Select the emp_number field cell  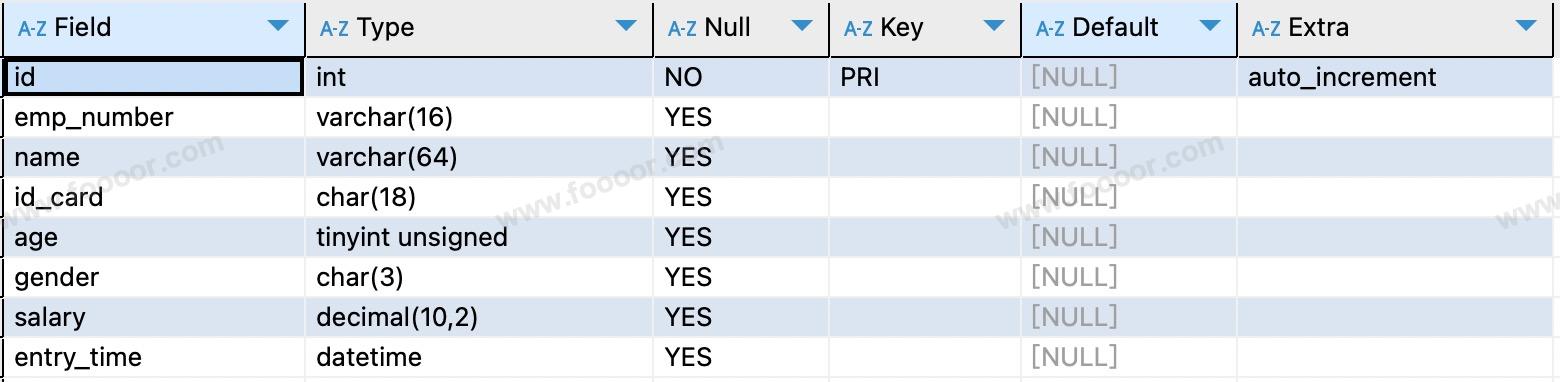(154, 117)
